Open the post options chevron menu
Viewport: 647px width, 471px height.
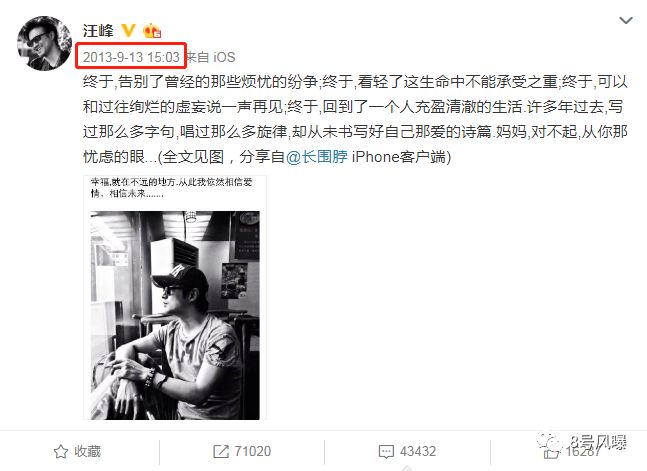click(626, 20)
